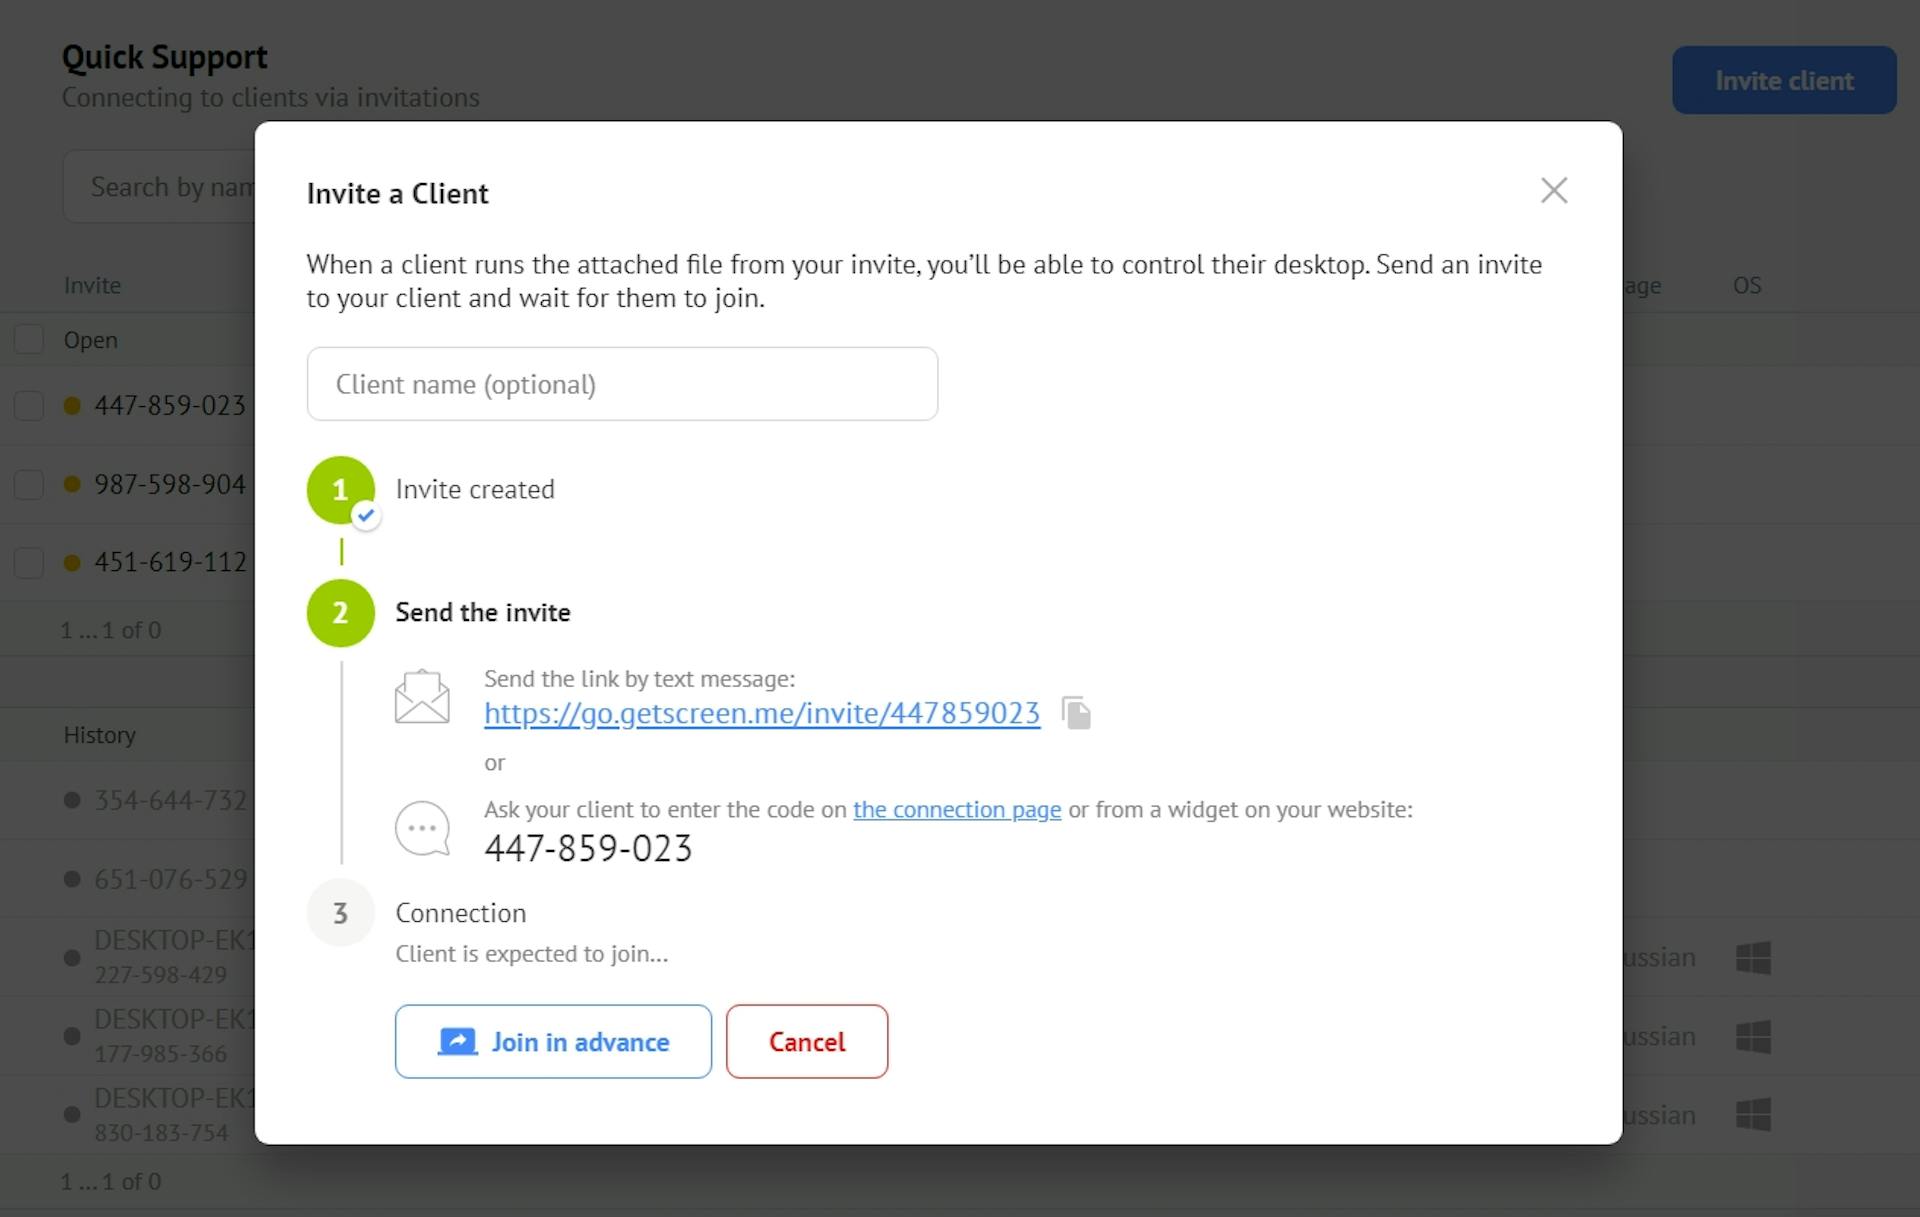Click the share arrow icon inside Join in advance

pos(456,1041)
